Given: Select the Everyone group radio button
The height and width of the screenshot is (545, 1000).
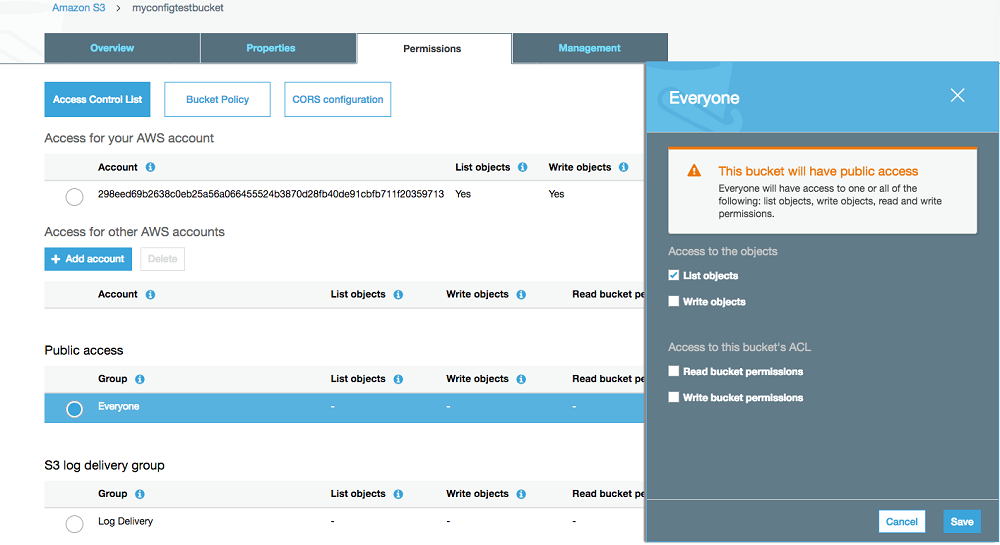Looking at the screenshot, I should tap(74, 408).
